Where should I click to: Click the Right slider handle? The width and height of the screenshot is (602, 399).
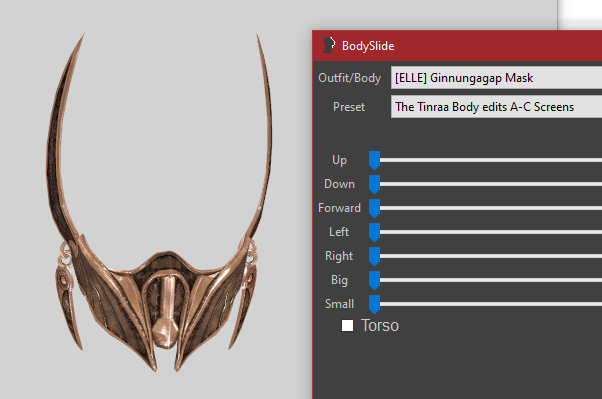pos(374,256)
